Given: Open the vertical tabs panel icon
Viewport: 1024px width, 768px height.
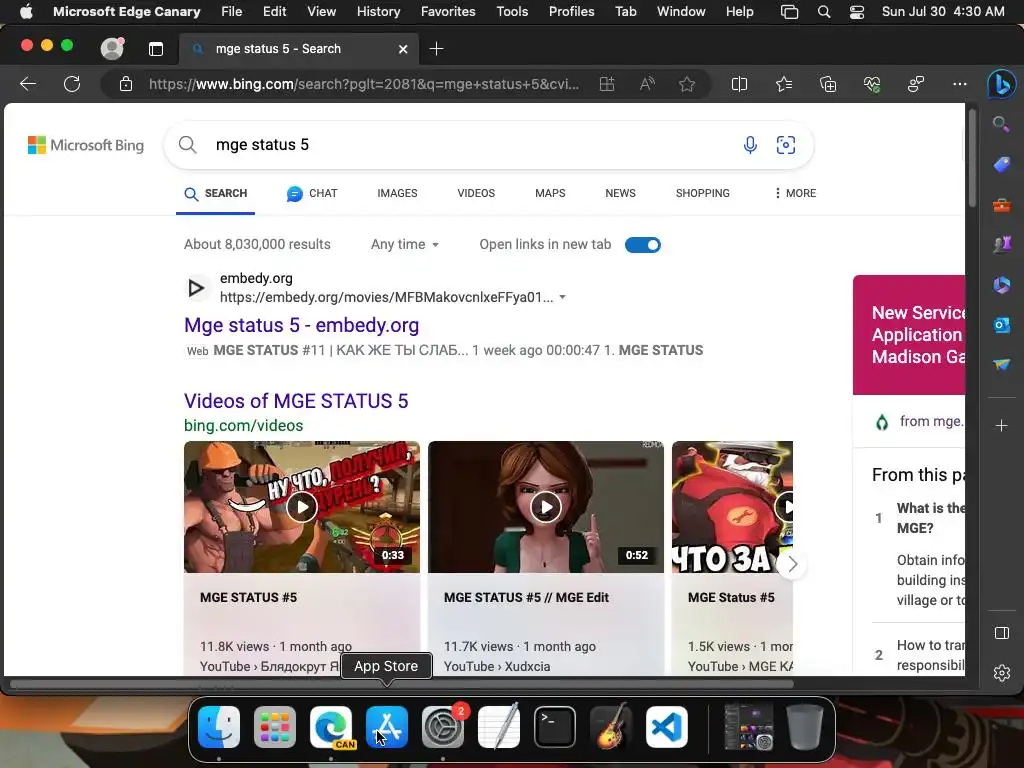Looking at the screenshot, I should [155, 49].
